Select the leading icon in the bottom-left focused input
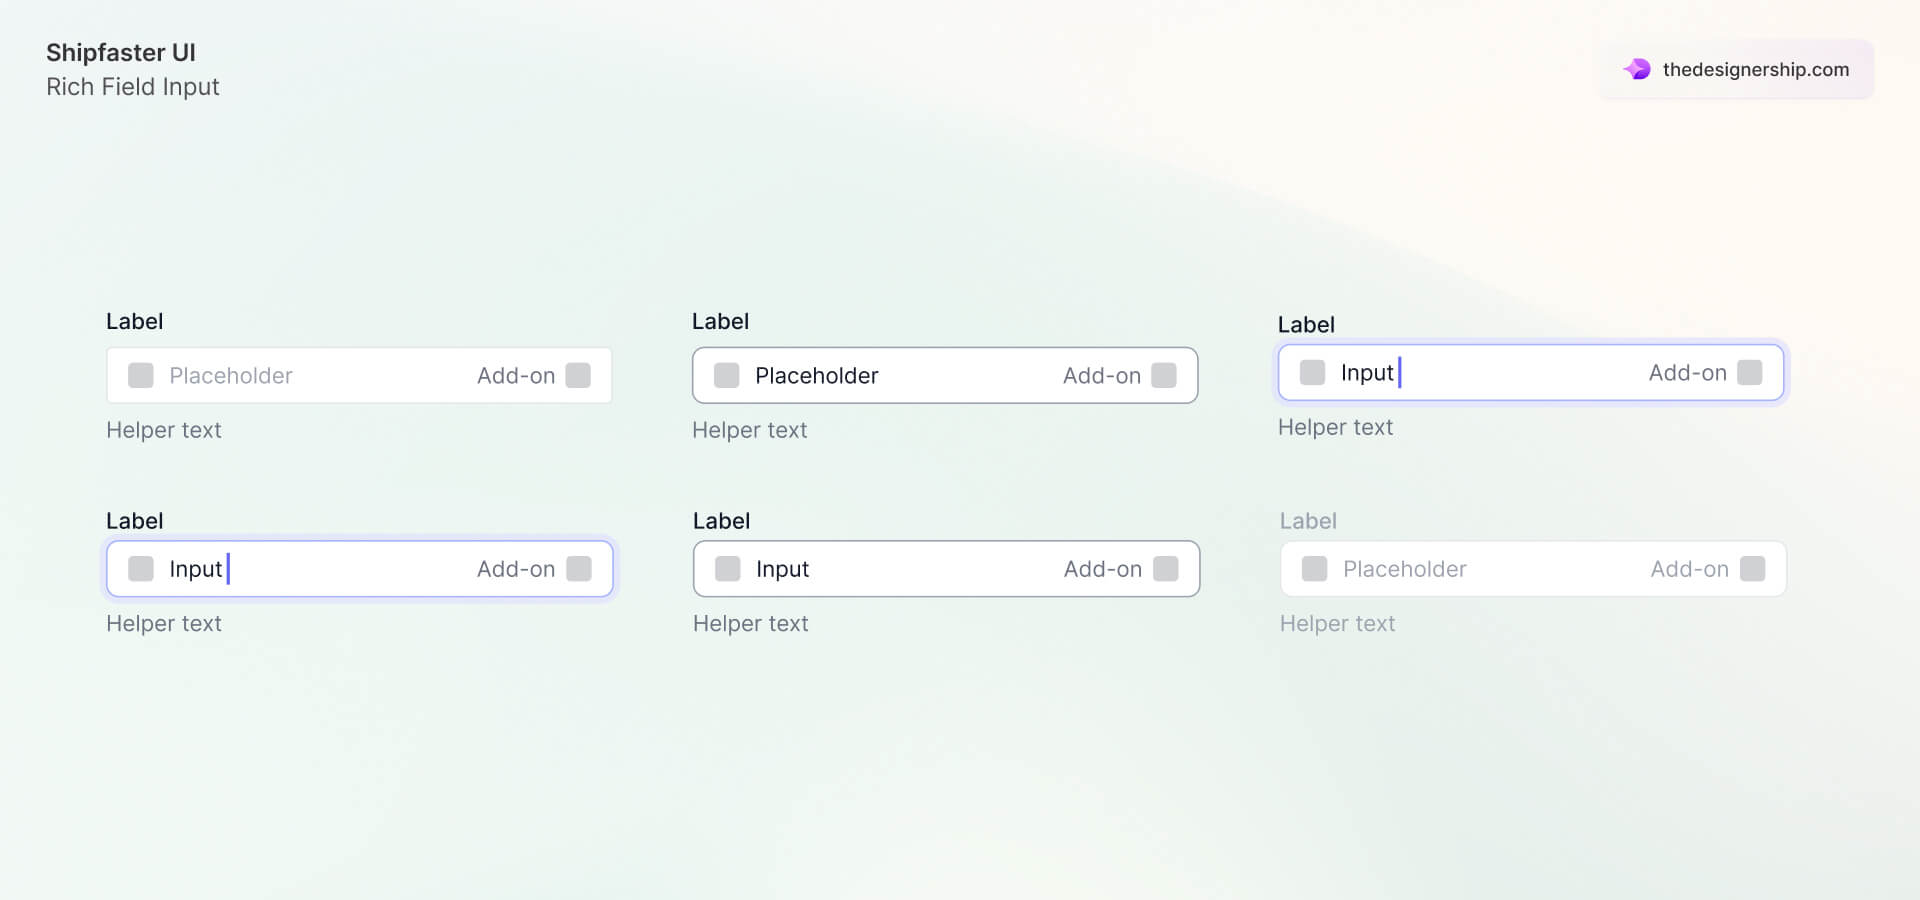This screenshot has height=900, width=1920. coord(141,568)
